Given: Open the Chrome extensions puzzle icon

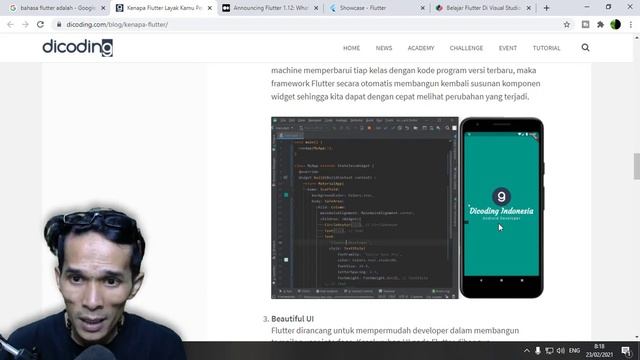Looking at the screenshot, I should tap(600, 24).
